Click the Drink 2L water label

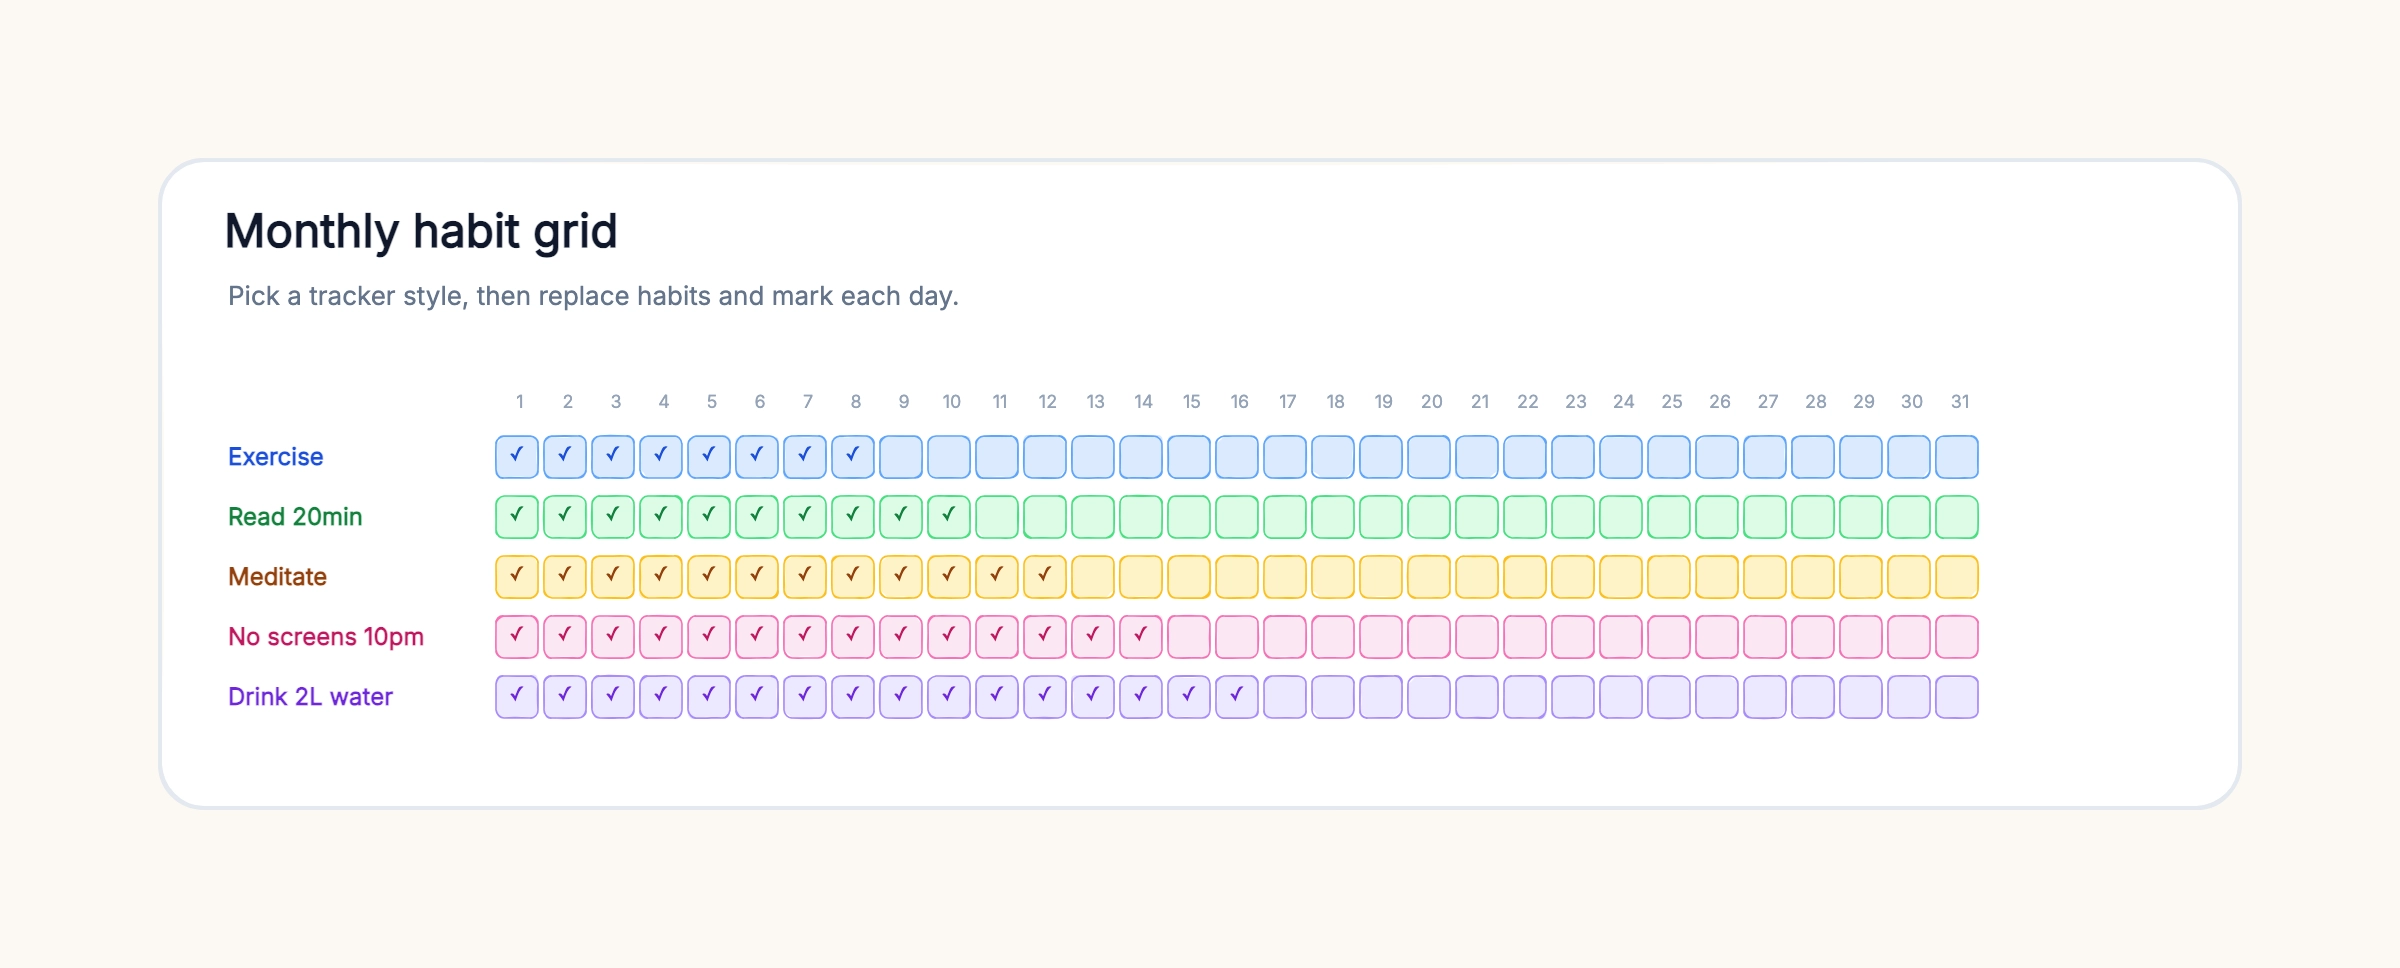pyautogui.click(x=310, y=697)
